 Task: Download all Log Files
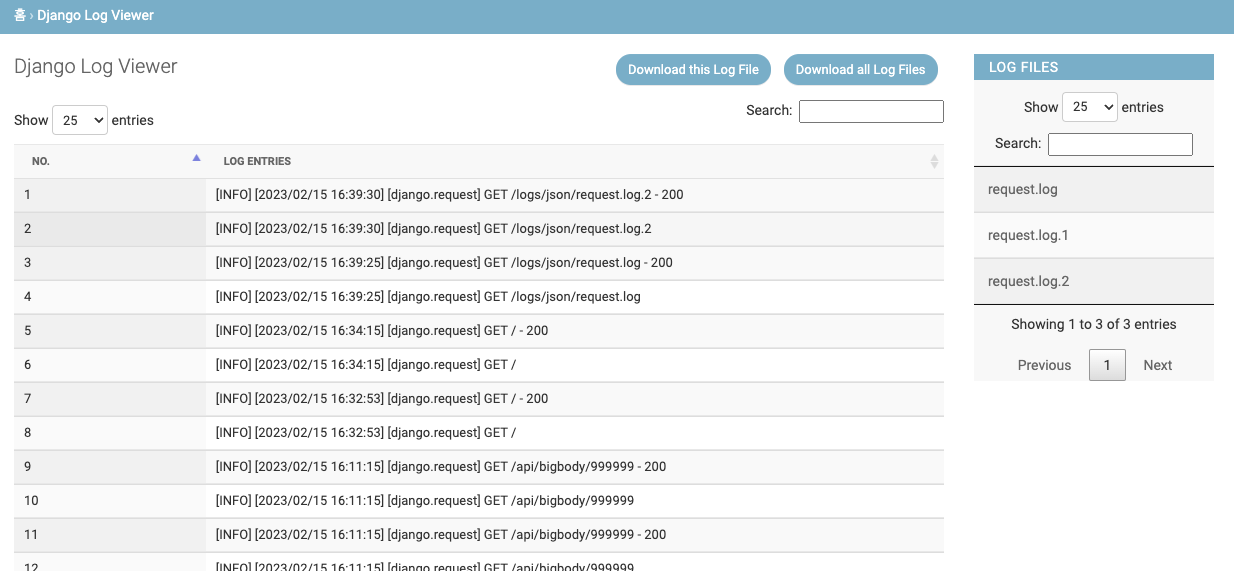click(860, 70)
